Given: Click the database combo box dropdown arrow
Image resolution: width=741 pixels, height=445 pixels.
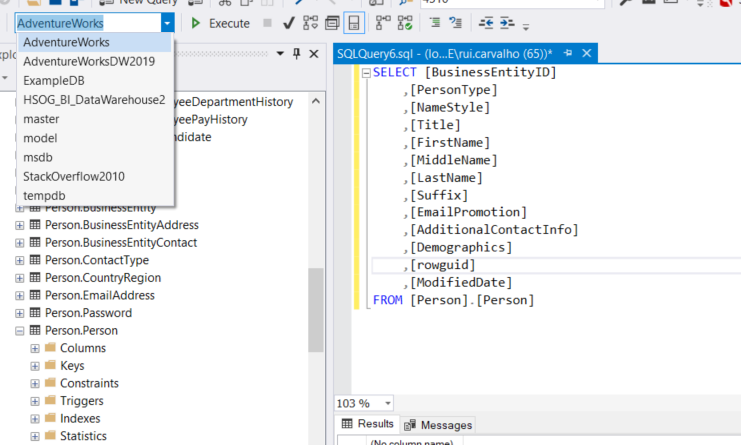Looking at the screenshot, I should pos(167,23).
